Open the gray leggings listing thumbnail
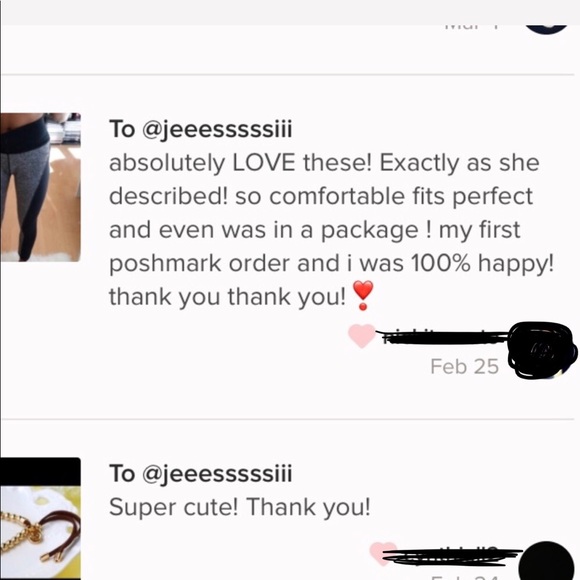This screenshot has width=580, height=580. click(x=40, y=187)
